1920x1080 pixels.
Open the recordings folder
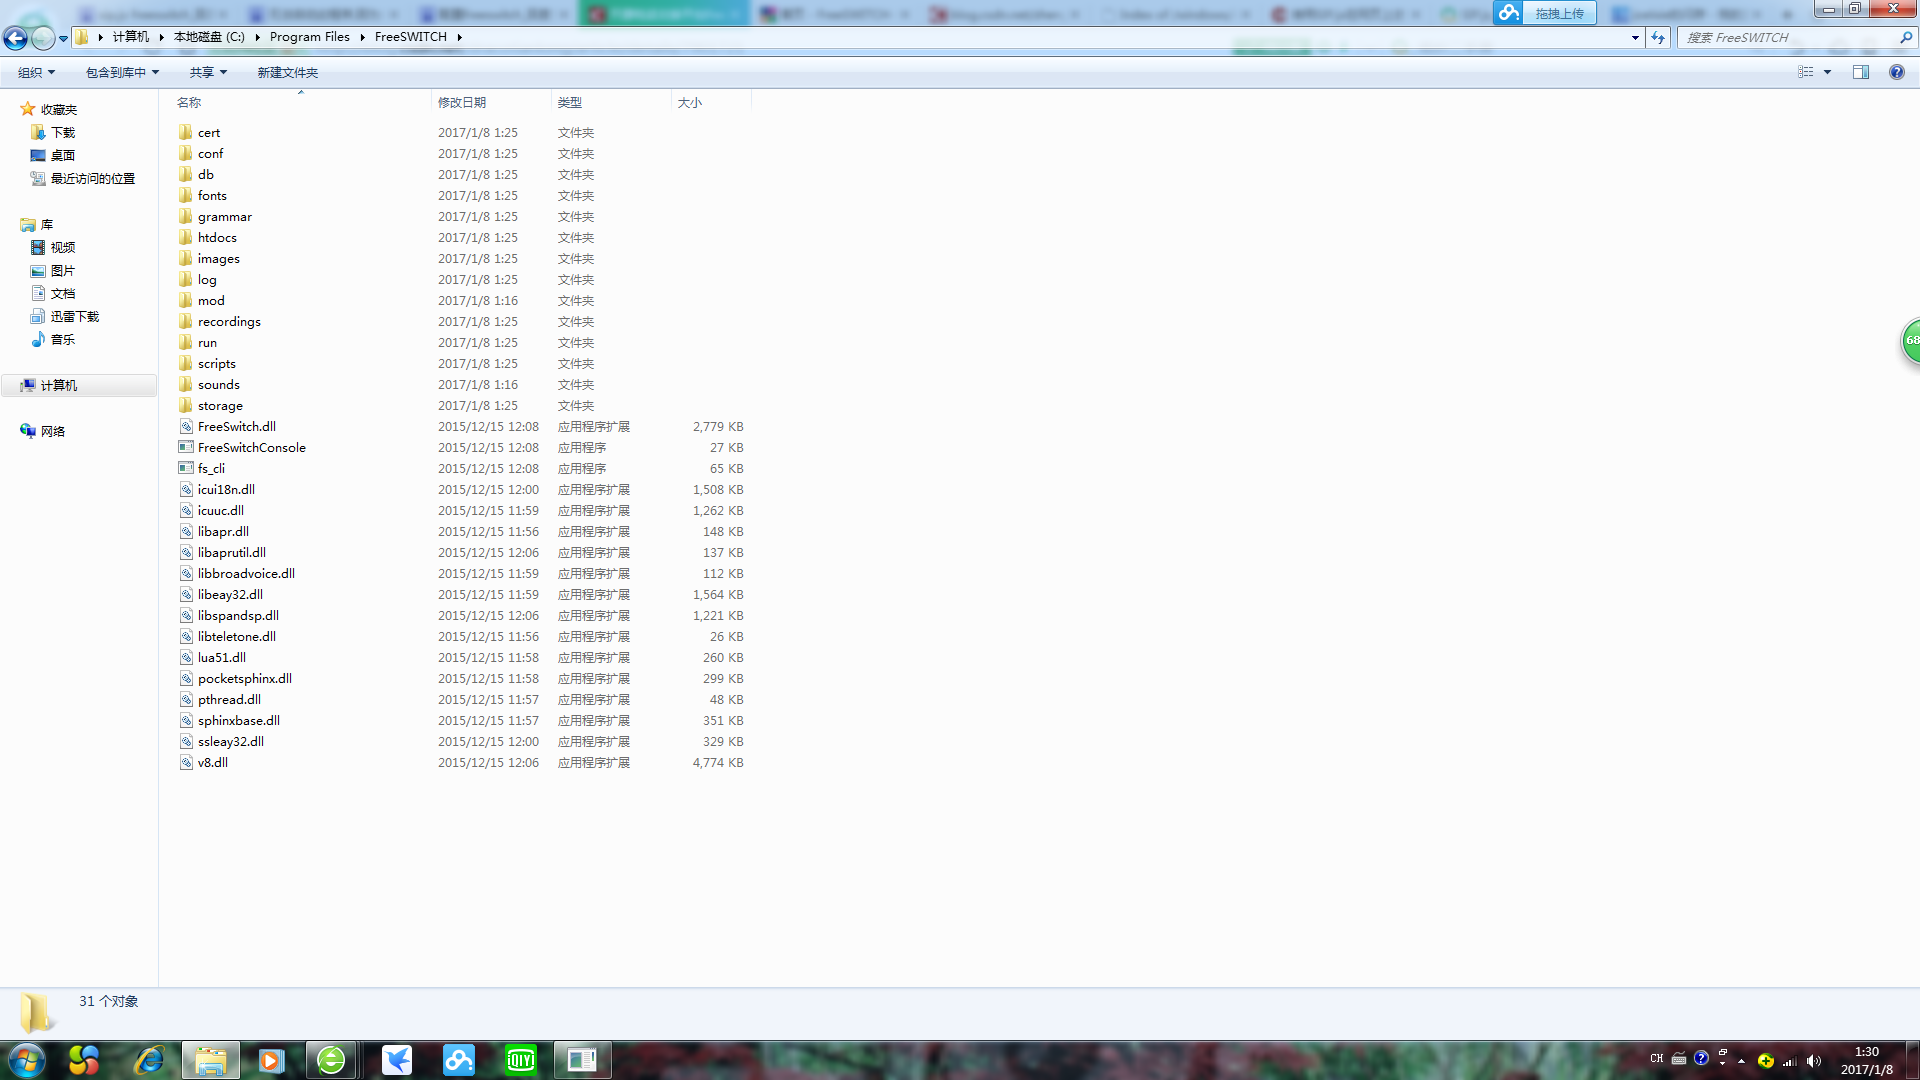point(228,320)
